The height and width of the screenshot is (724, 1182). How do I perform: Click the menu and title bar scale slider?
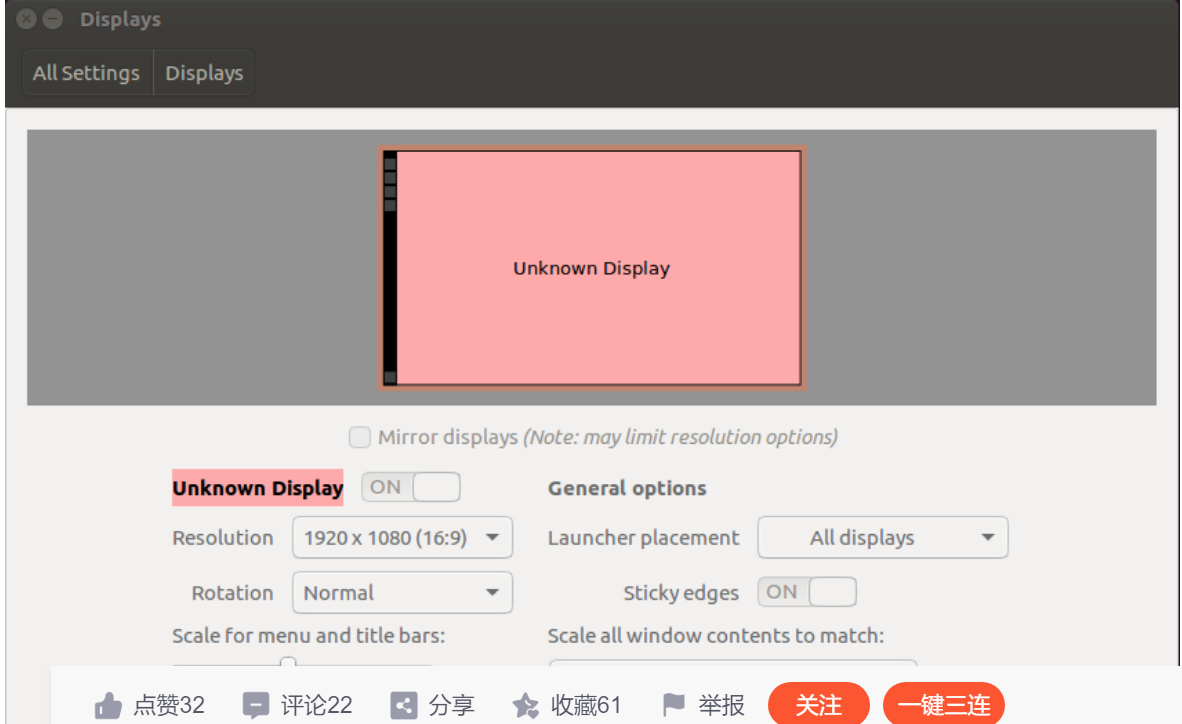[288, 663]
